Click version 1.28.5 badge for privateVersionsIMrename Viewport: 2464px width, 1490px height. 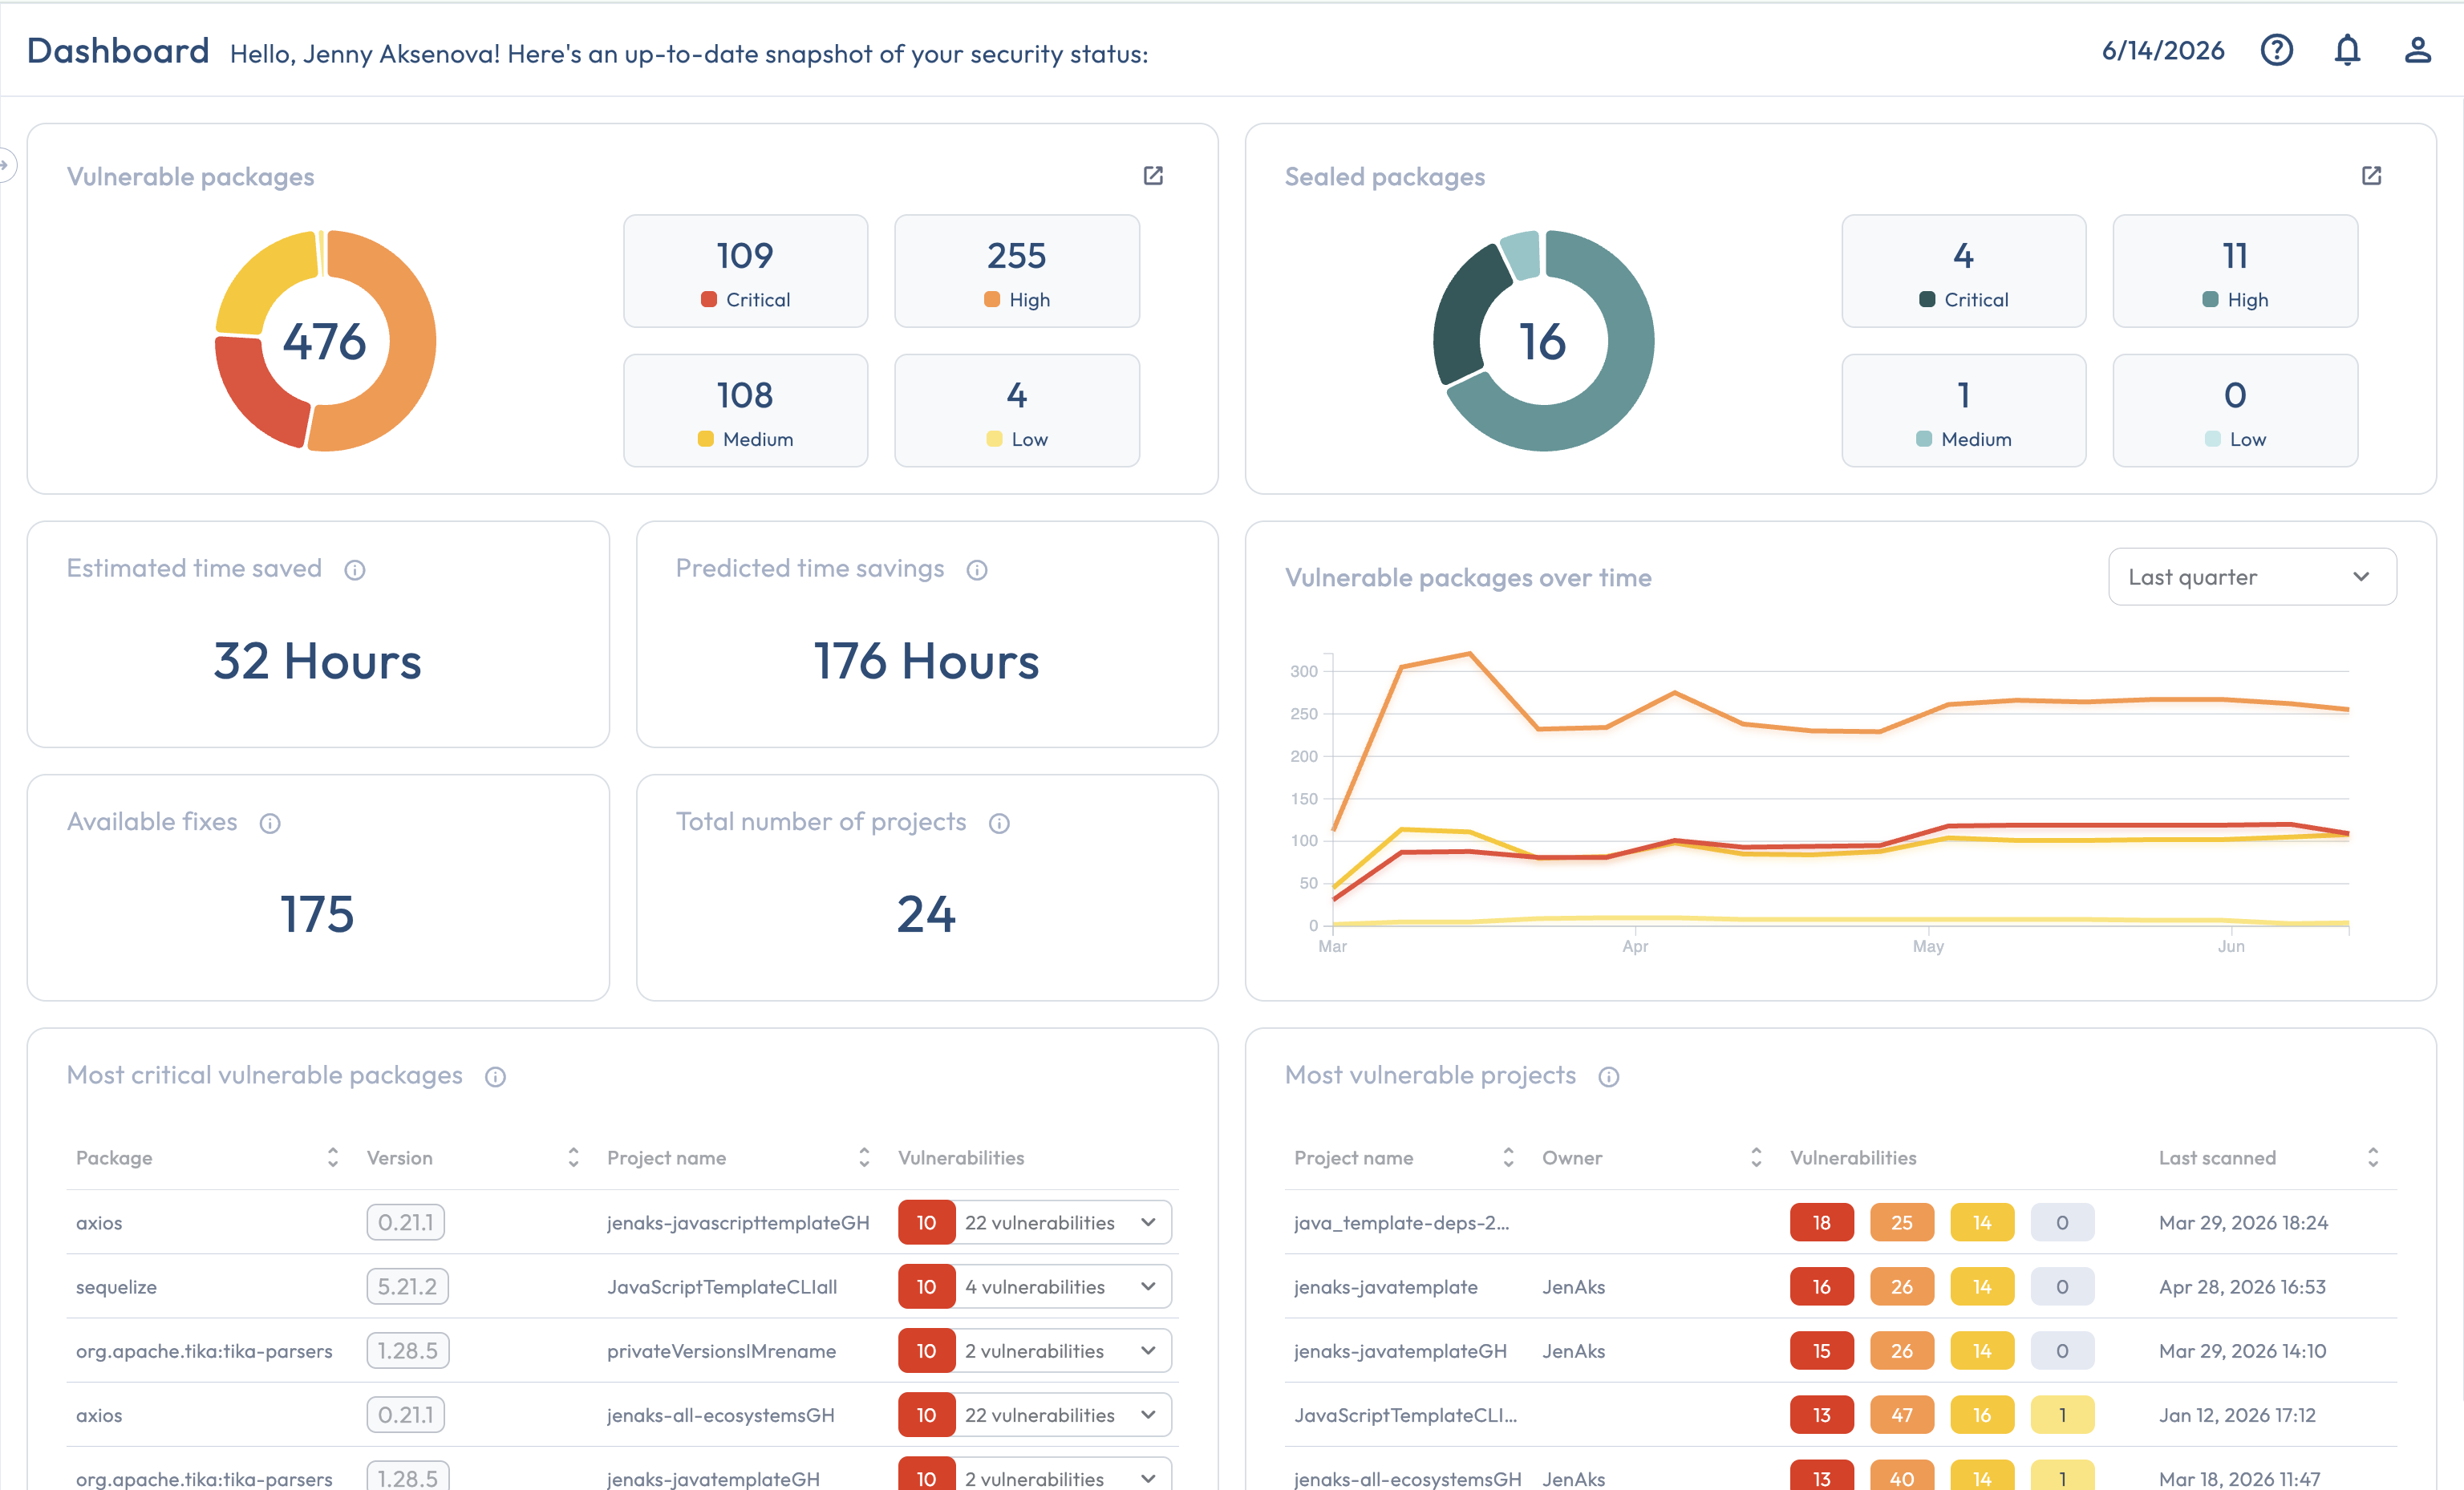click(x=408, y=1350)
